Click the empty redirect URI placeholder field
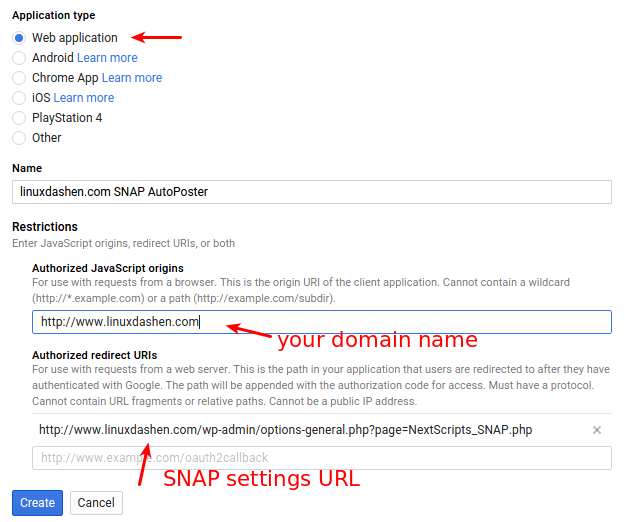625x522 pixels. click(x=321, y=458)
